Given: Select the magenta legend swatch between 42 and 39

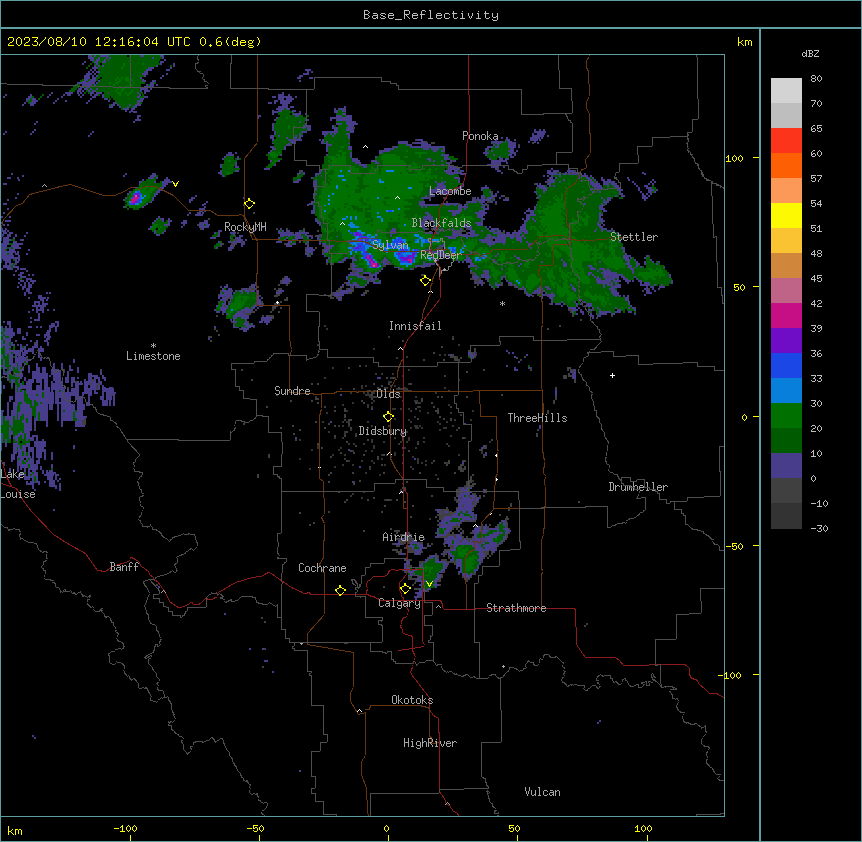Looking at the screenshot, I should (x=786, y=315).
